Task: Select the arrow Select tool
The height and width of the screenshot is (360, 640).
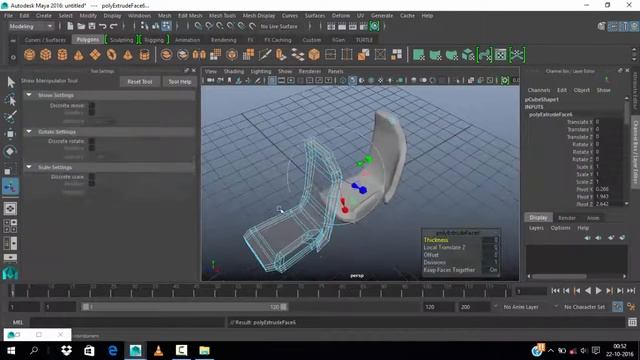Action: coord(11,82)
